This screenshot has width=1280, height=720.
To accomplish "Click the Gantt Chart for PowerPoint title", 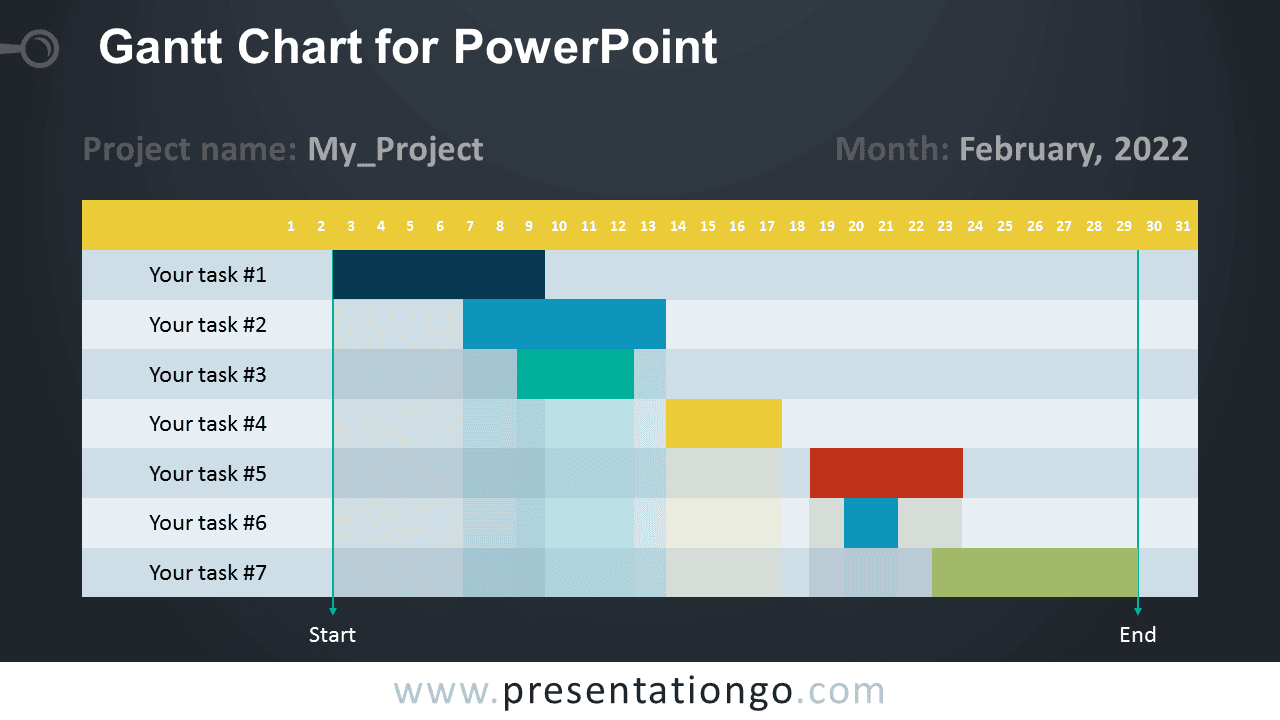I will coord(408,47).
